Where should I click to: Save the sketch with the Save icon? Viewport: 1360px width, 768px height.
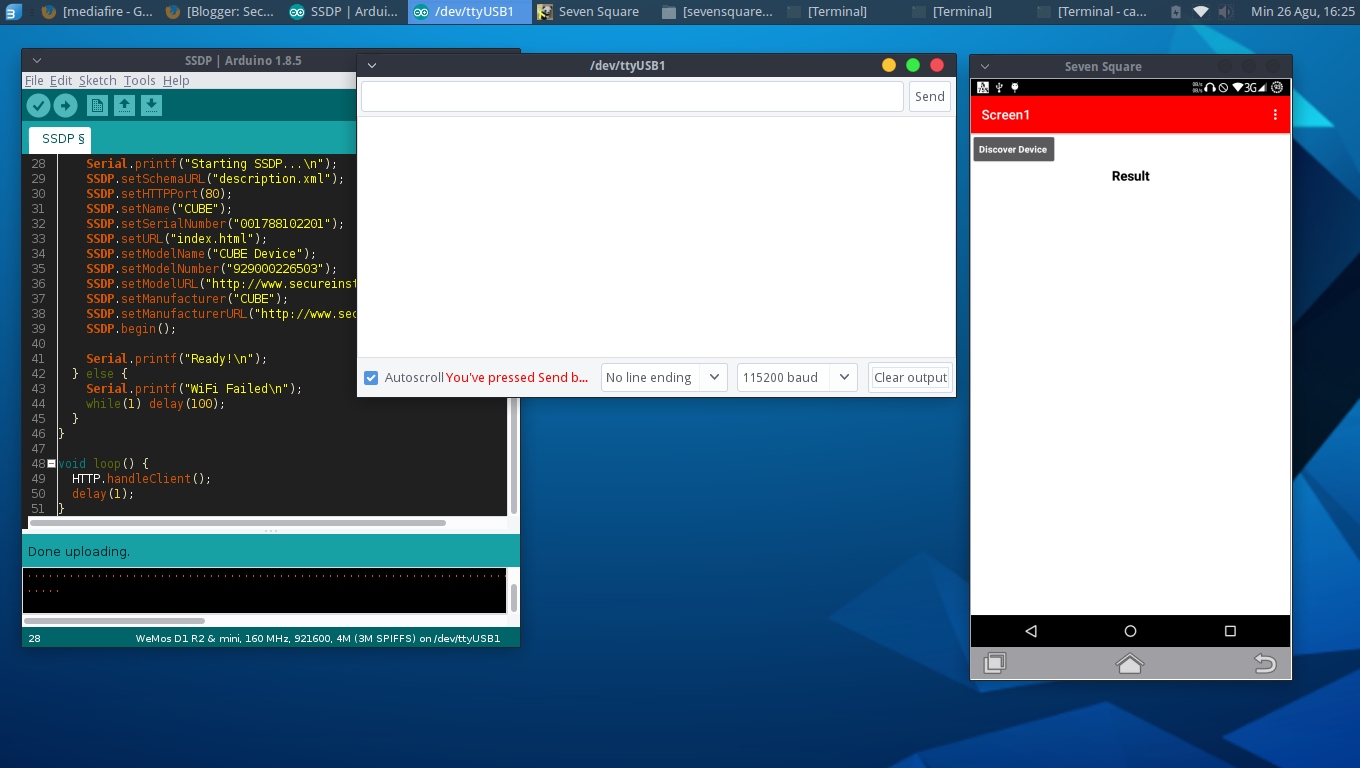click(151, 104)
